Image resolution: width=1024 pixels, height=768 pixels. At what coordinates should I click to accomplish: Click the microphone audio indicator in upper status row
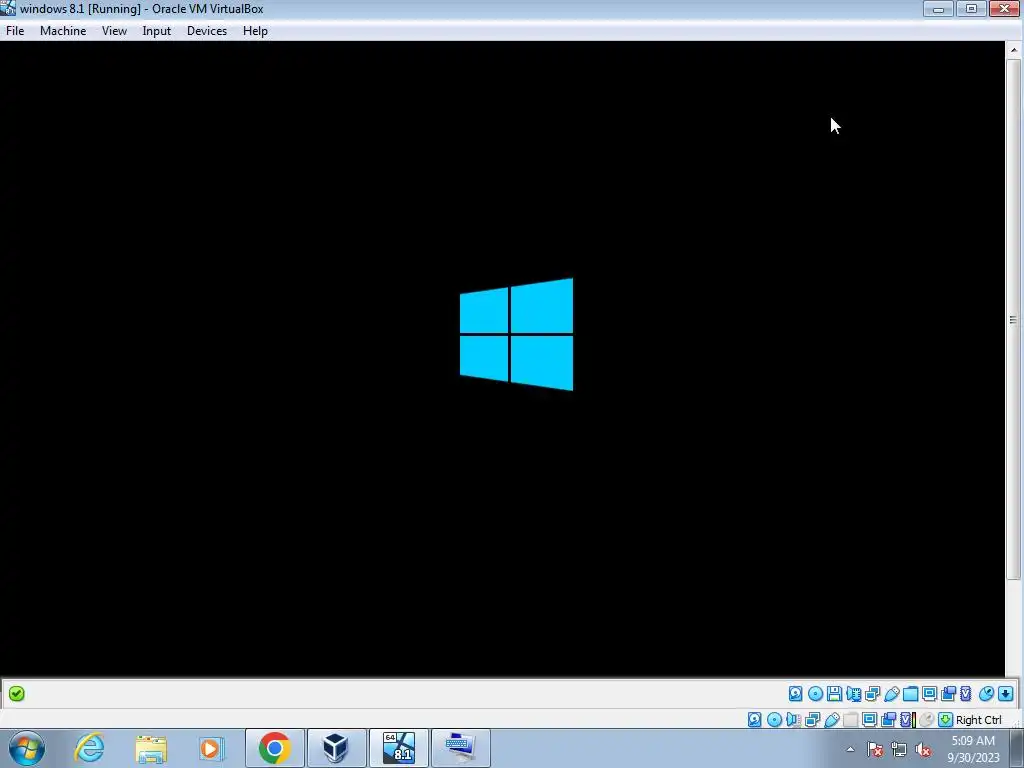pyautogui.click(x=854, y=694)
